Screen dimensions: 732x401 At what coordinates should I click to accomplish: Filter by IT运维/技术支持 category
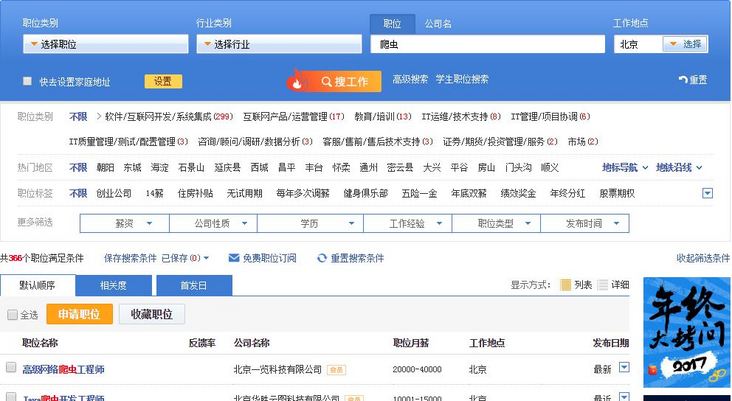454,117
